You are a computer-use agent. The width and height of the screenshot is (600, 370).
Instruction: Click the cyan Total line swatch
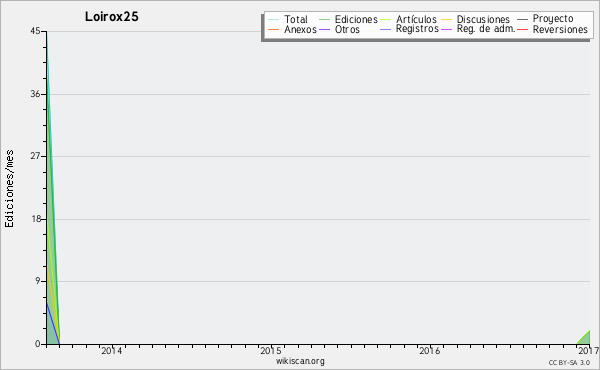(x=274, y=19)
